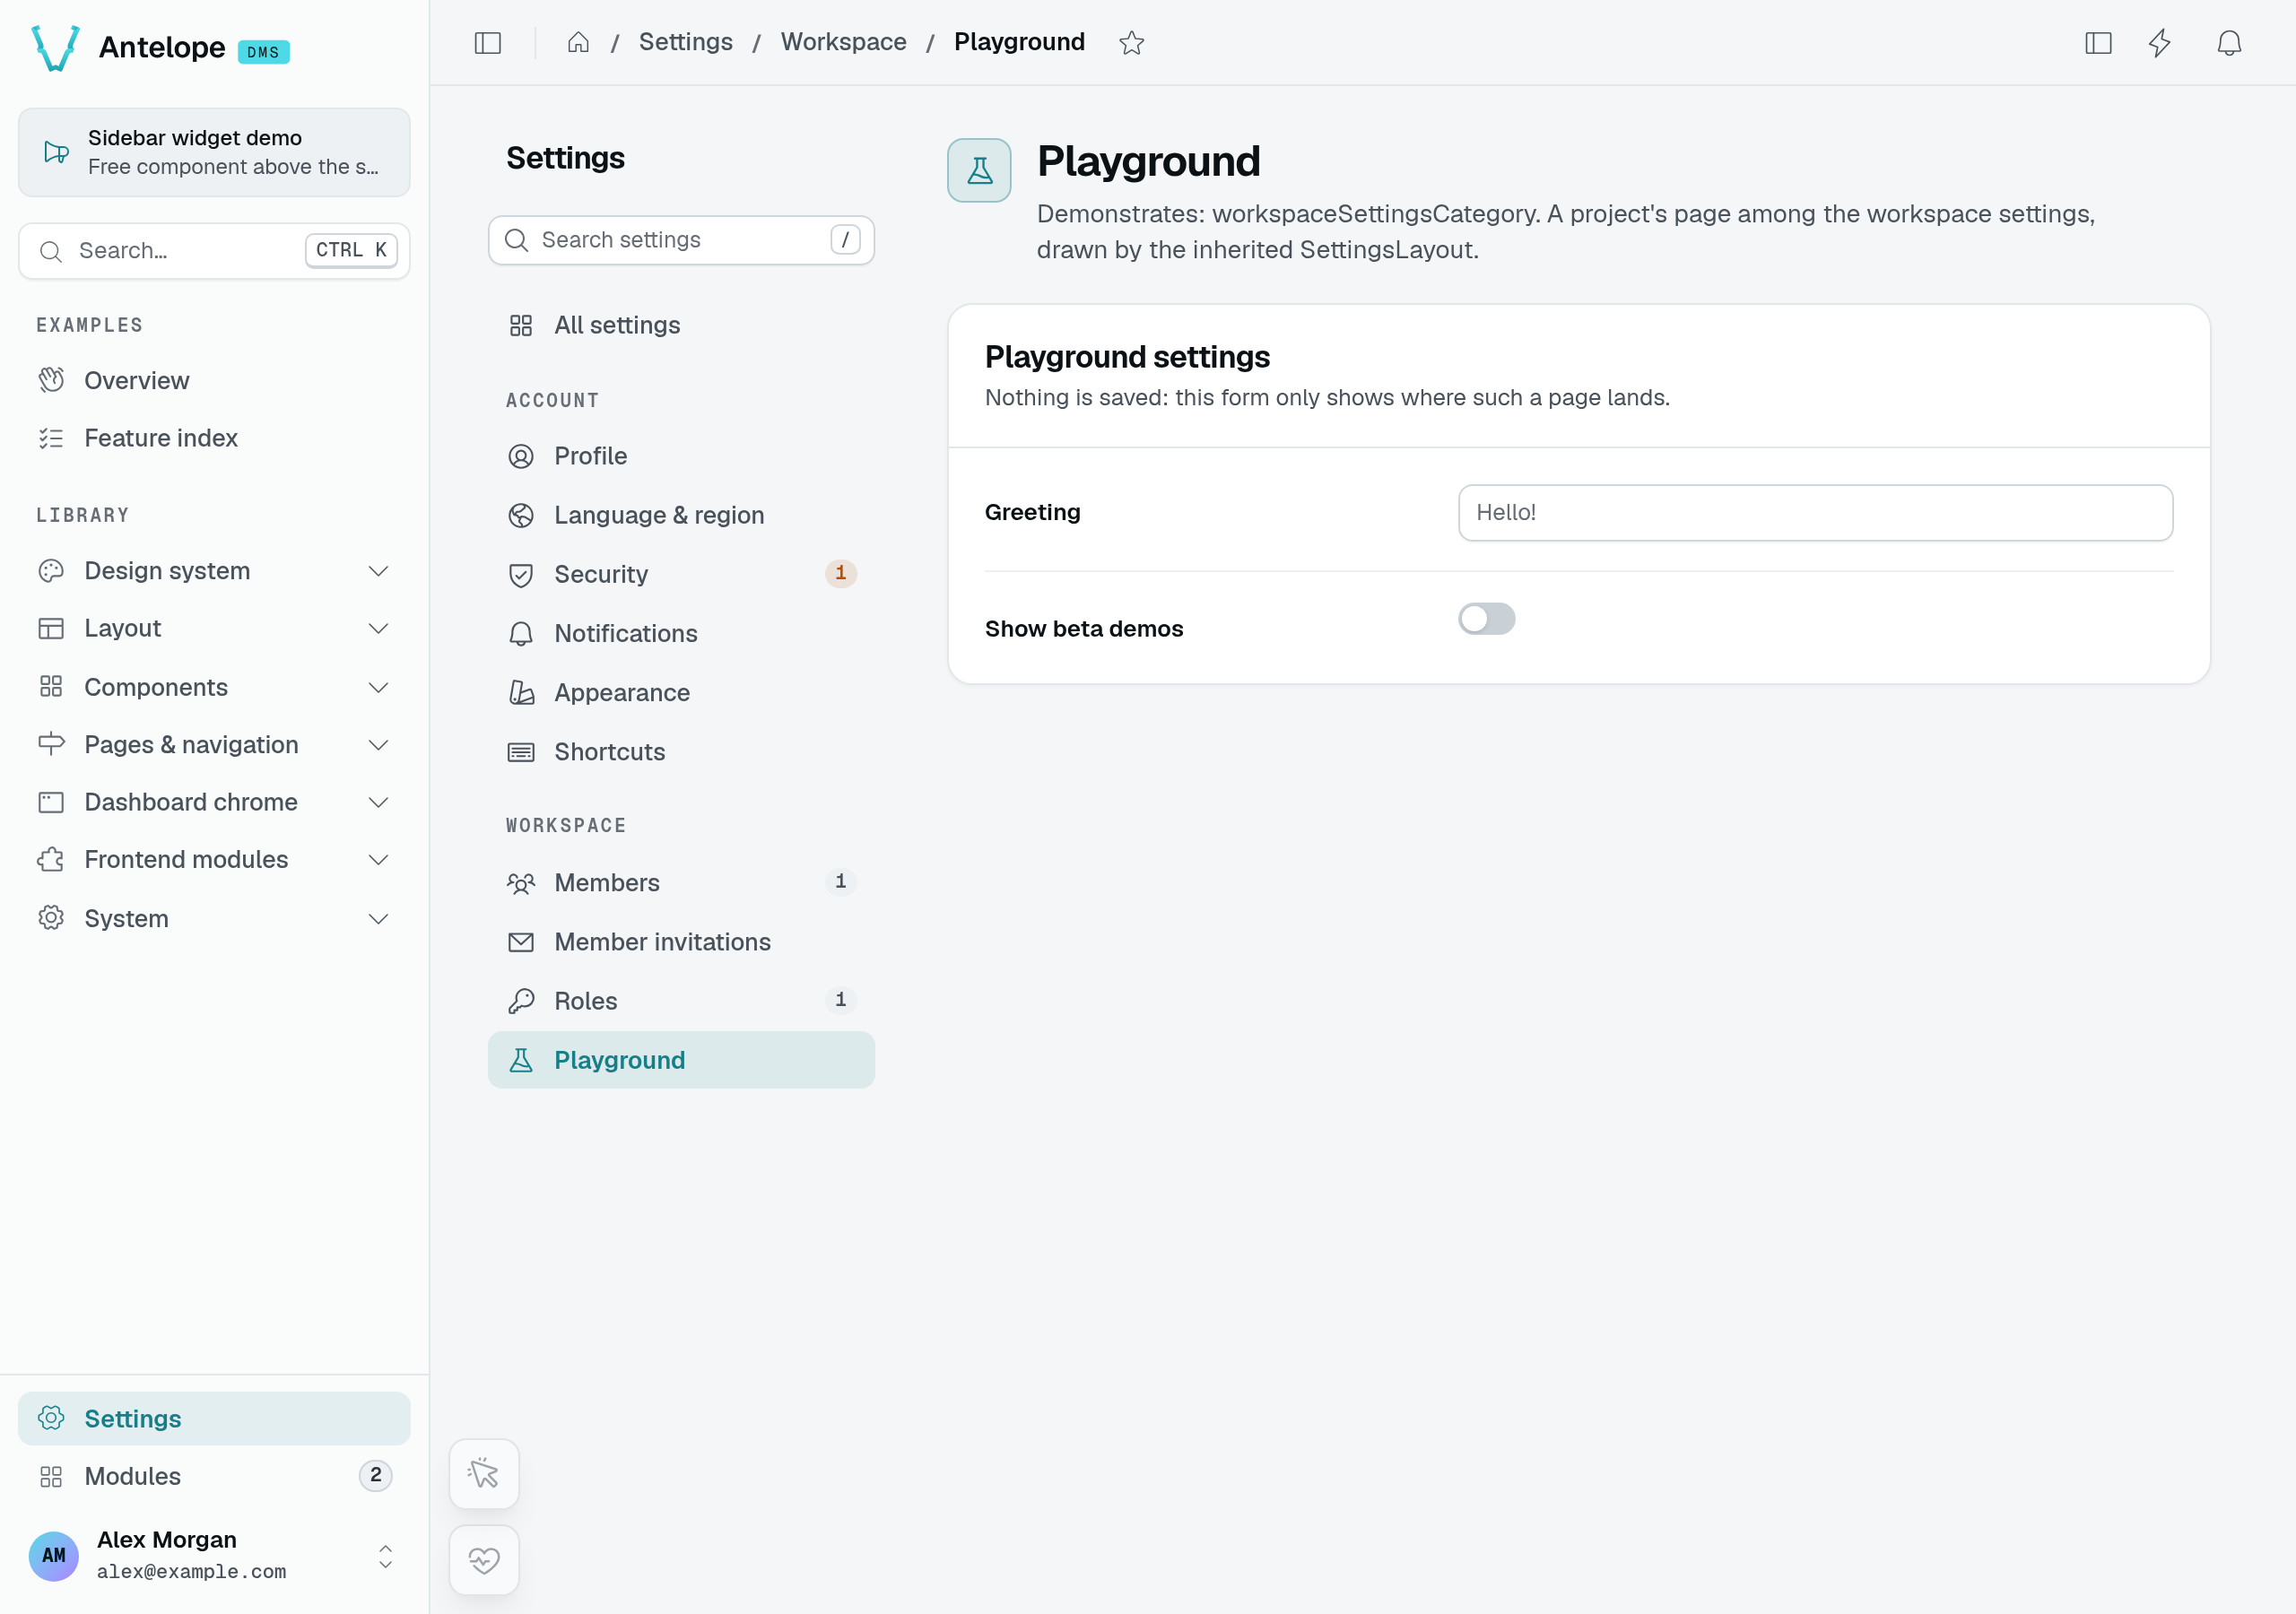Image resolution: width=2296 pixels, height=1614 pixels.
Task: Focus the Greeting text field
Action: 1815,513
